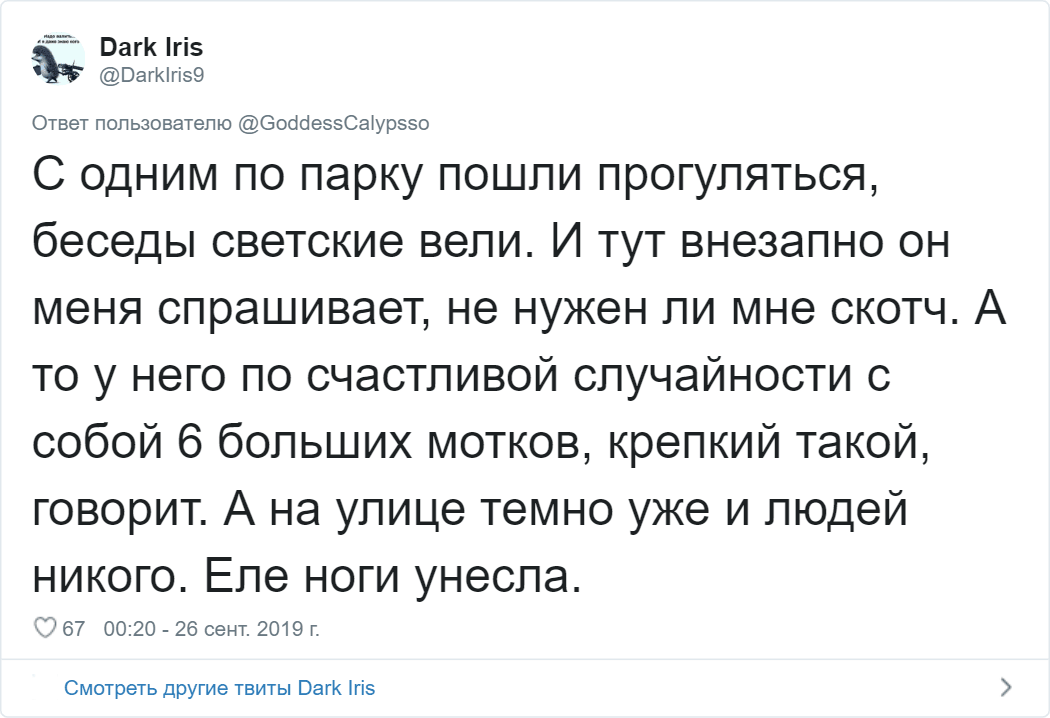Viewport: 1050px width, 718px height.
Task: Like the tweet with the heart icon
Action: (44, 629)
